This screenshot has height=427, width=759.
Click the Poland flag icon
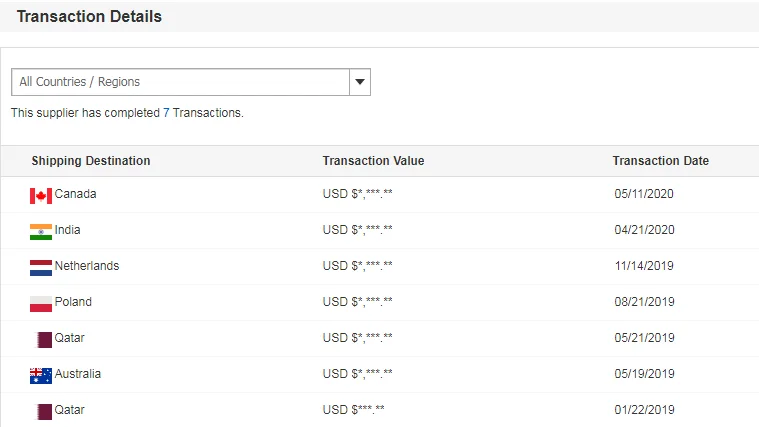click(x=41, y=304)
